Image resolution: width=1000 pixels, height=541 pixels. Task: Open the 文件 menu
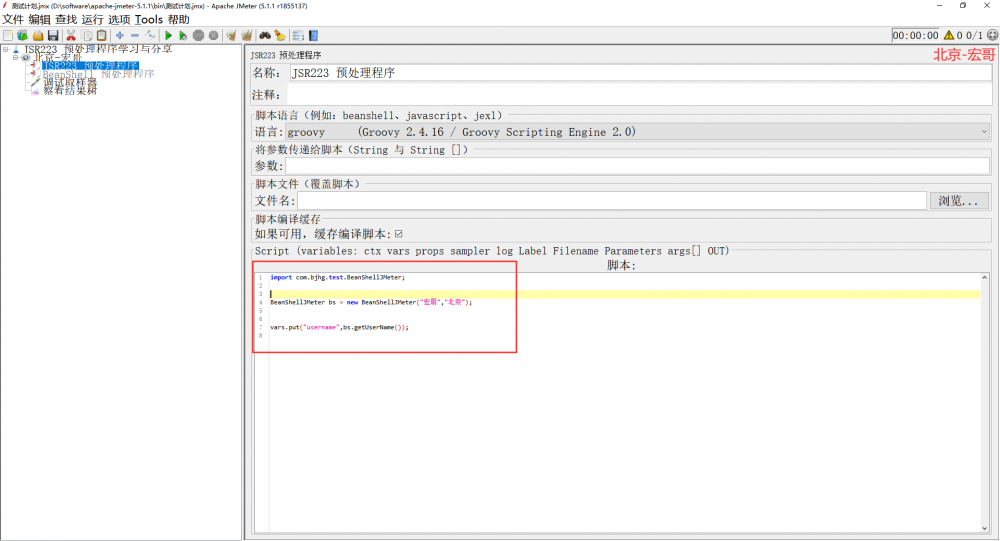click(x=13, y=20)
